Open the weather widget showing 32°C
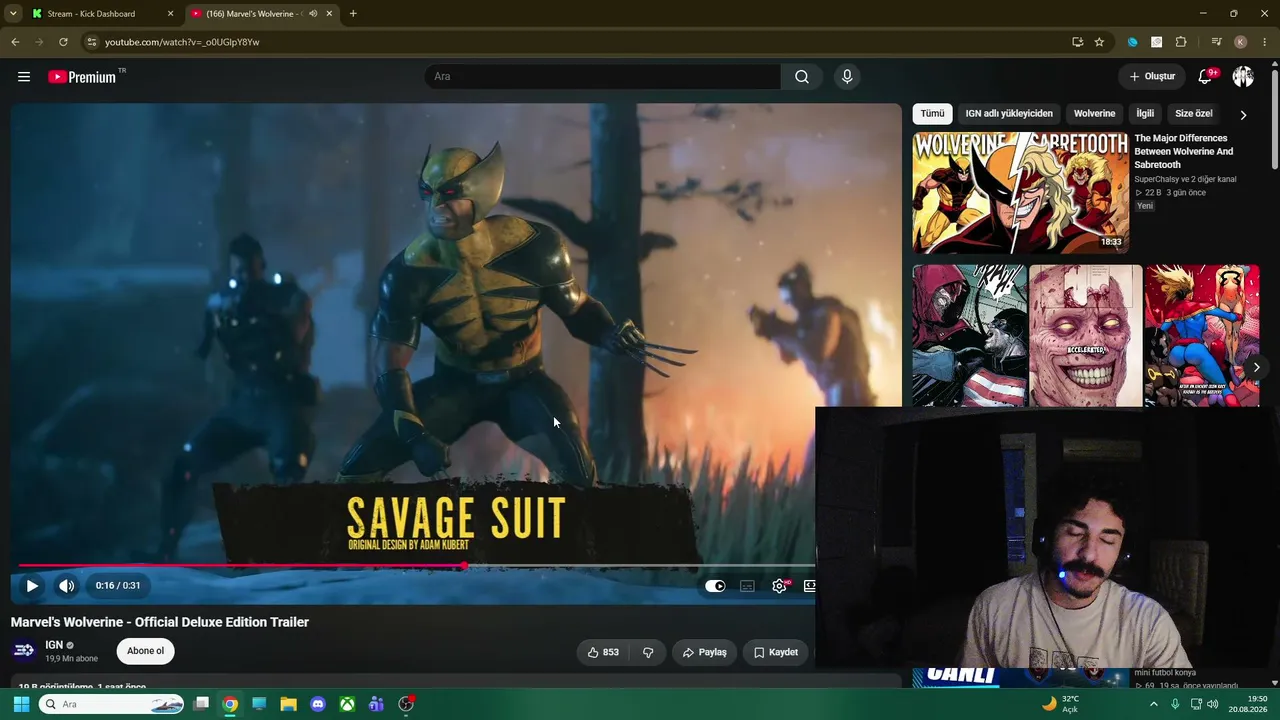This screenshot has height=720, width=1280. click(x=1061, y=704)
